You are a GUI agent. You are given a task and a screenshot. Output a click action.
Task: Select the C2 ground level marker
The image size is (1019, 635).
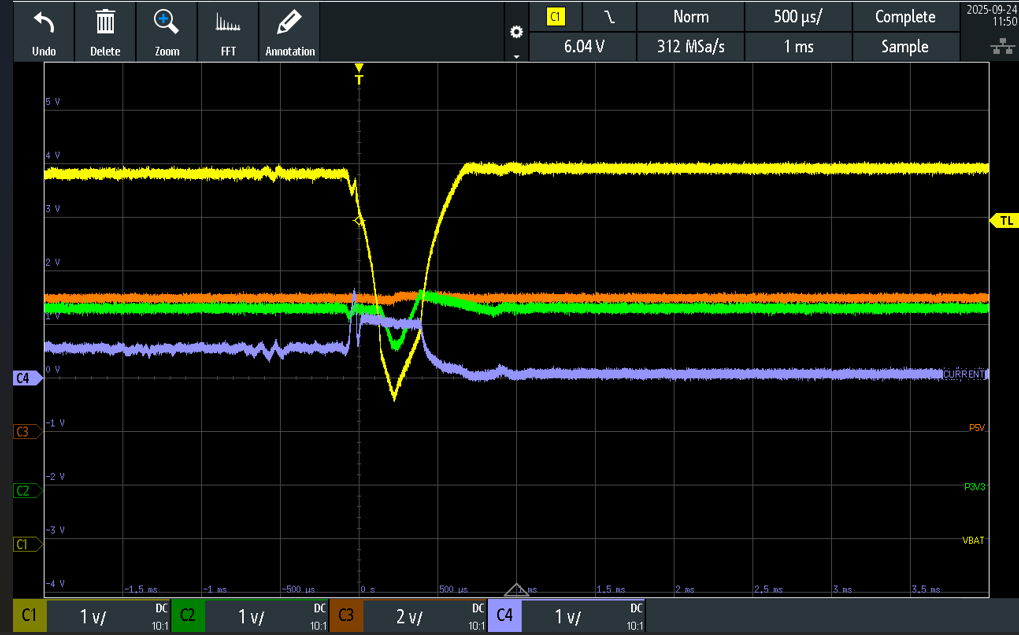pos(27,491)
